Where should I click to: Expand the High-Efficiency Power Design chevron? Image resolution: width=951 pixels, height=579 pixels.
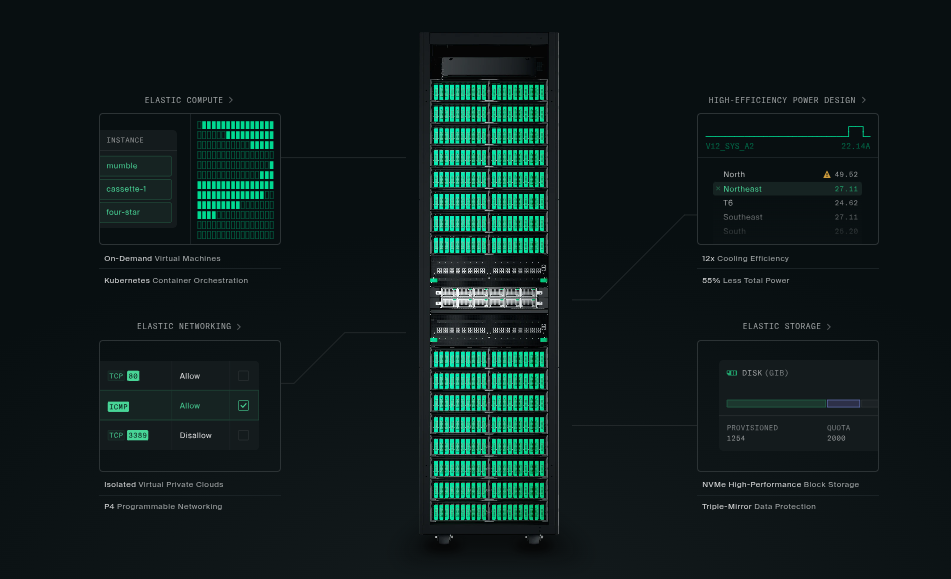(x=864, y=100)
